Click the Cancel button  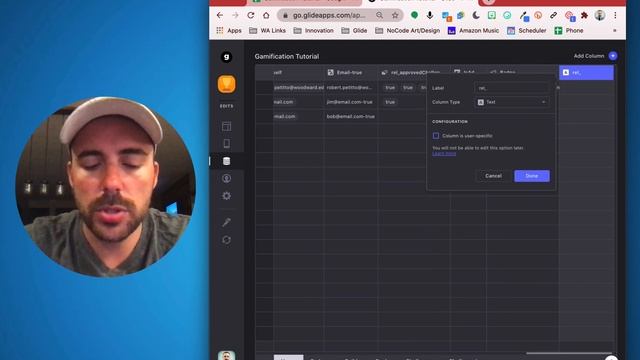pos(493,176)
